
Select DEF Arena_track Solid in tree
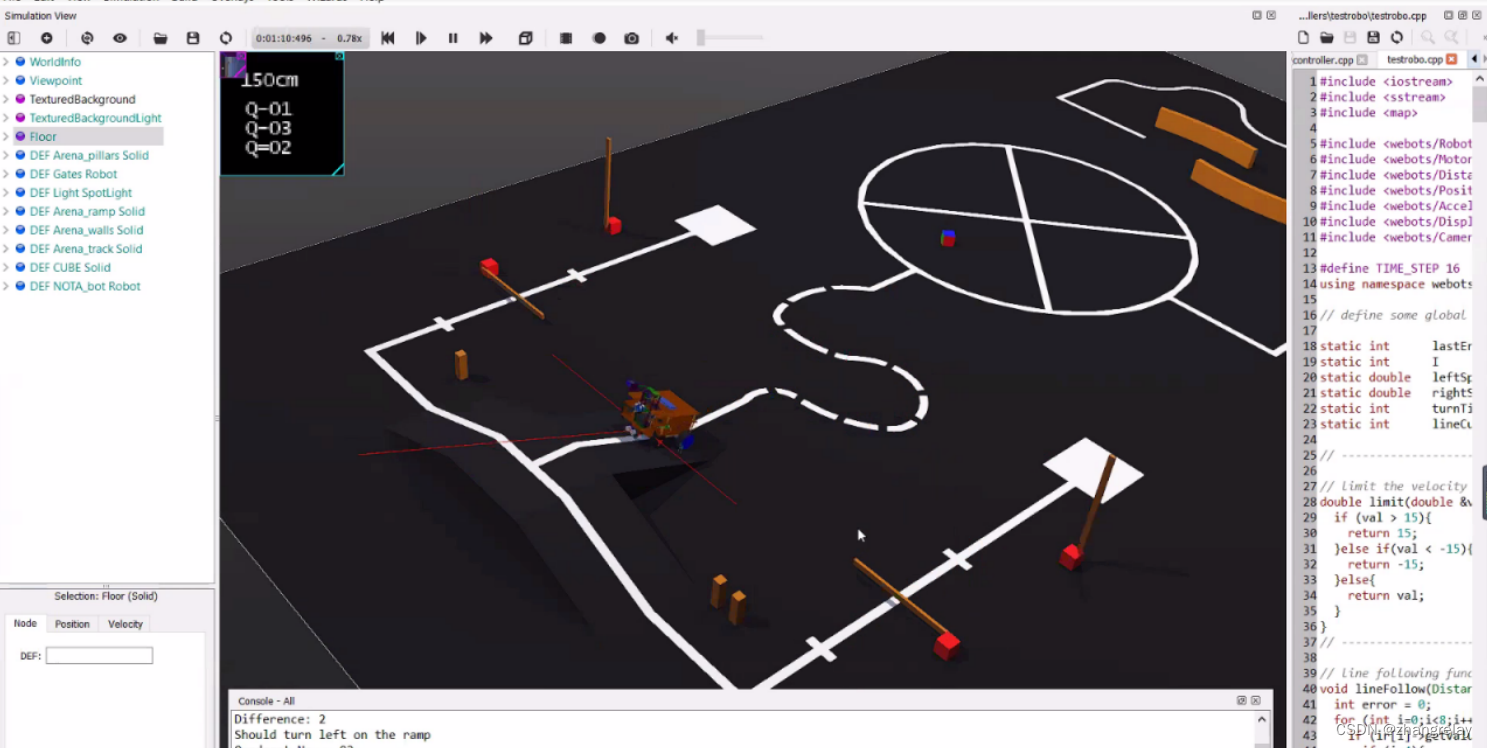[x=86, y=249]
